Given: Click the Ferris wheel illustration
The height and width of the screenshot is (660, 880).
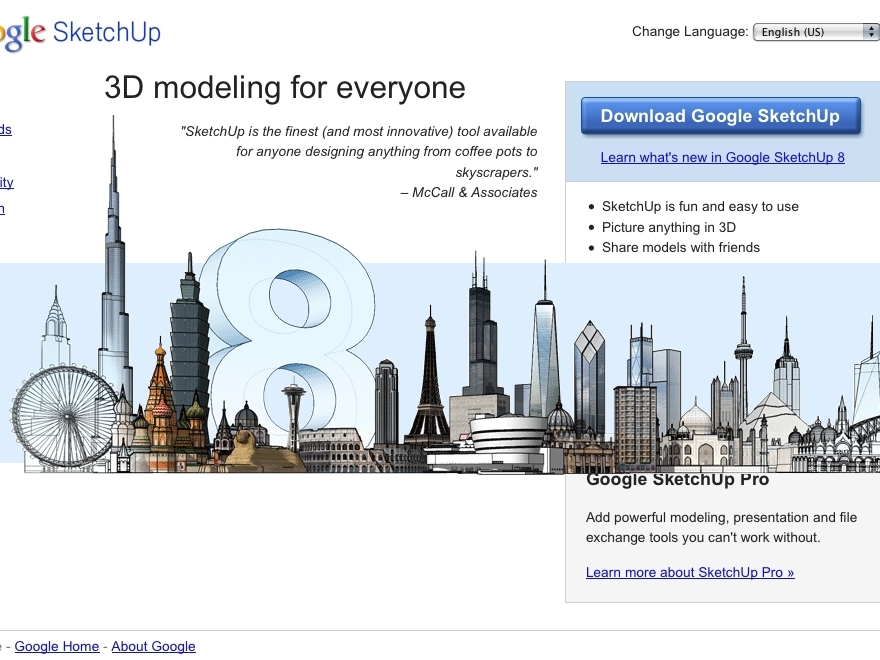Looking at the screenshot, I should click(65, 416).
